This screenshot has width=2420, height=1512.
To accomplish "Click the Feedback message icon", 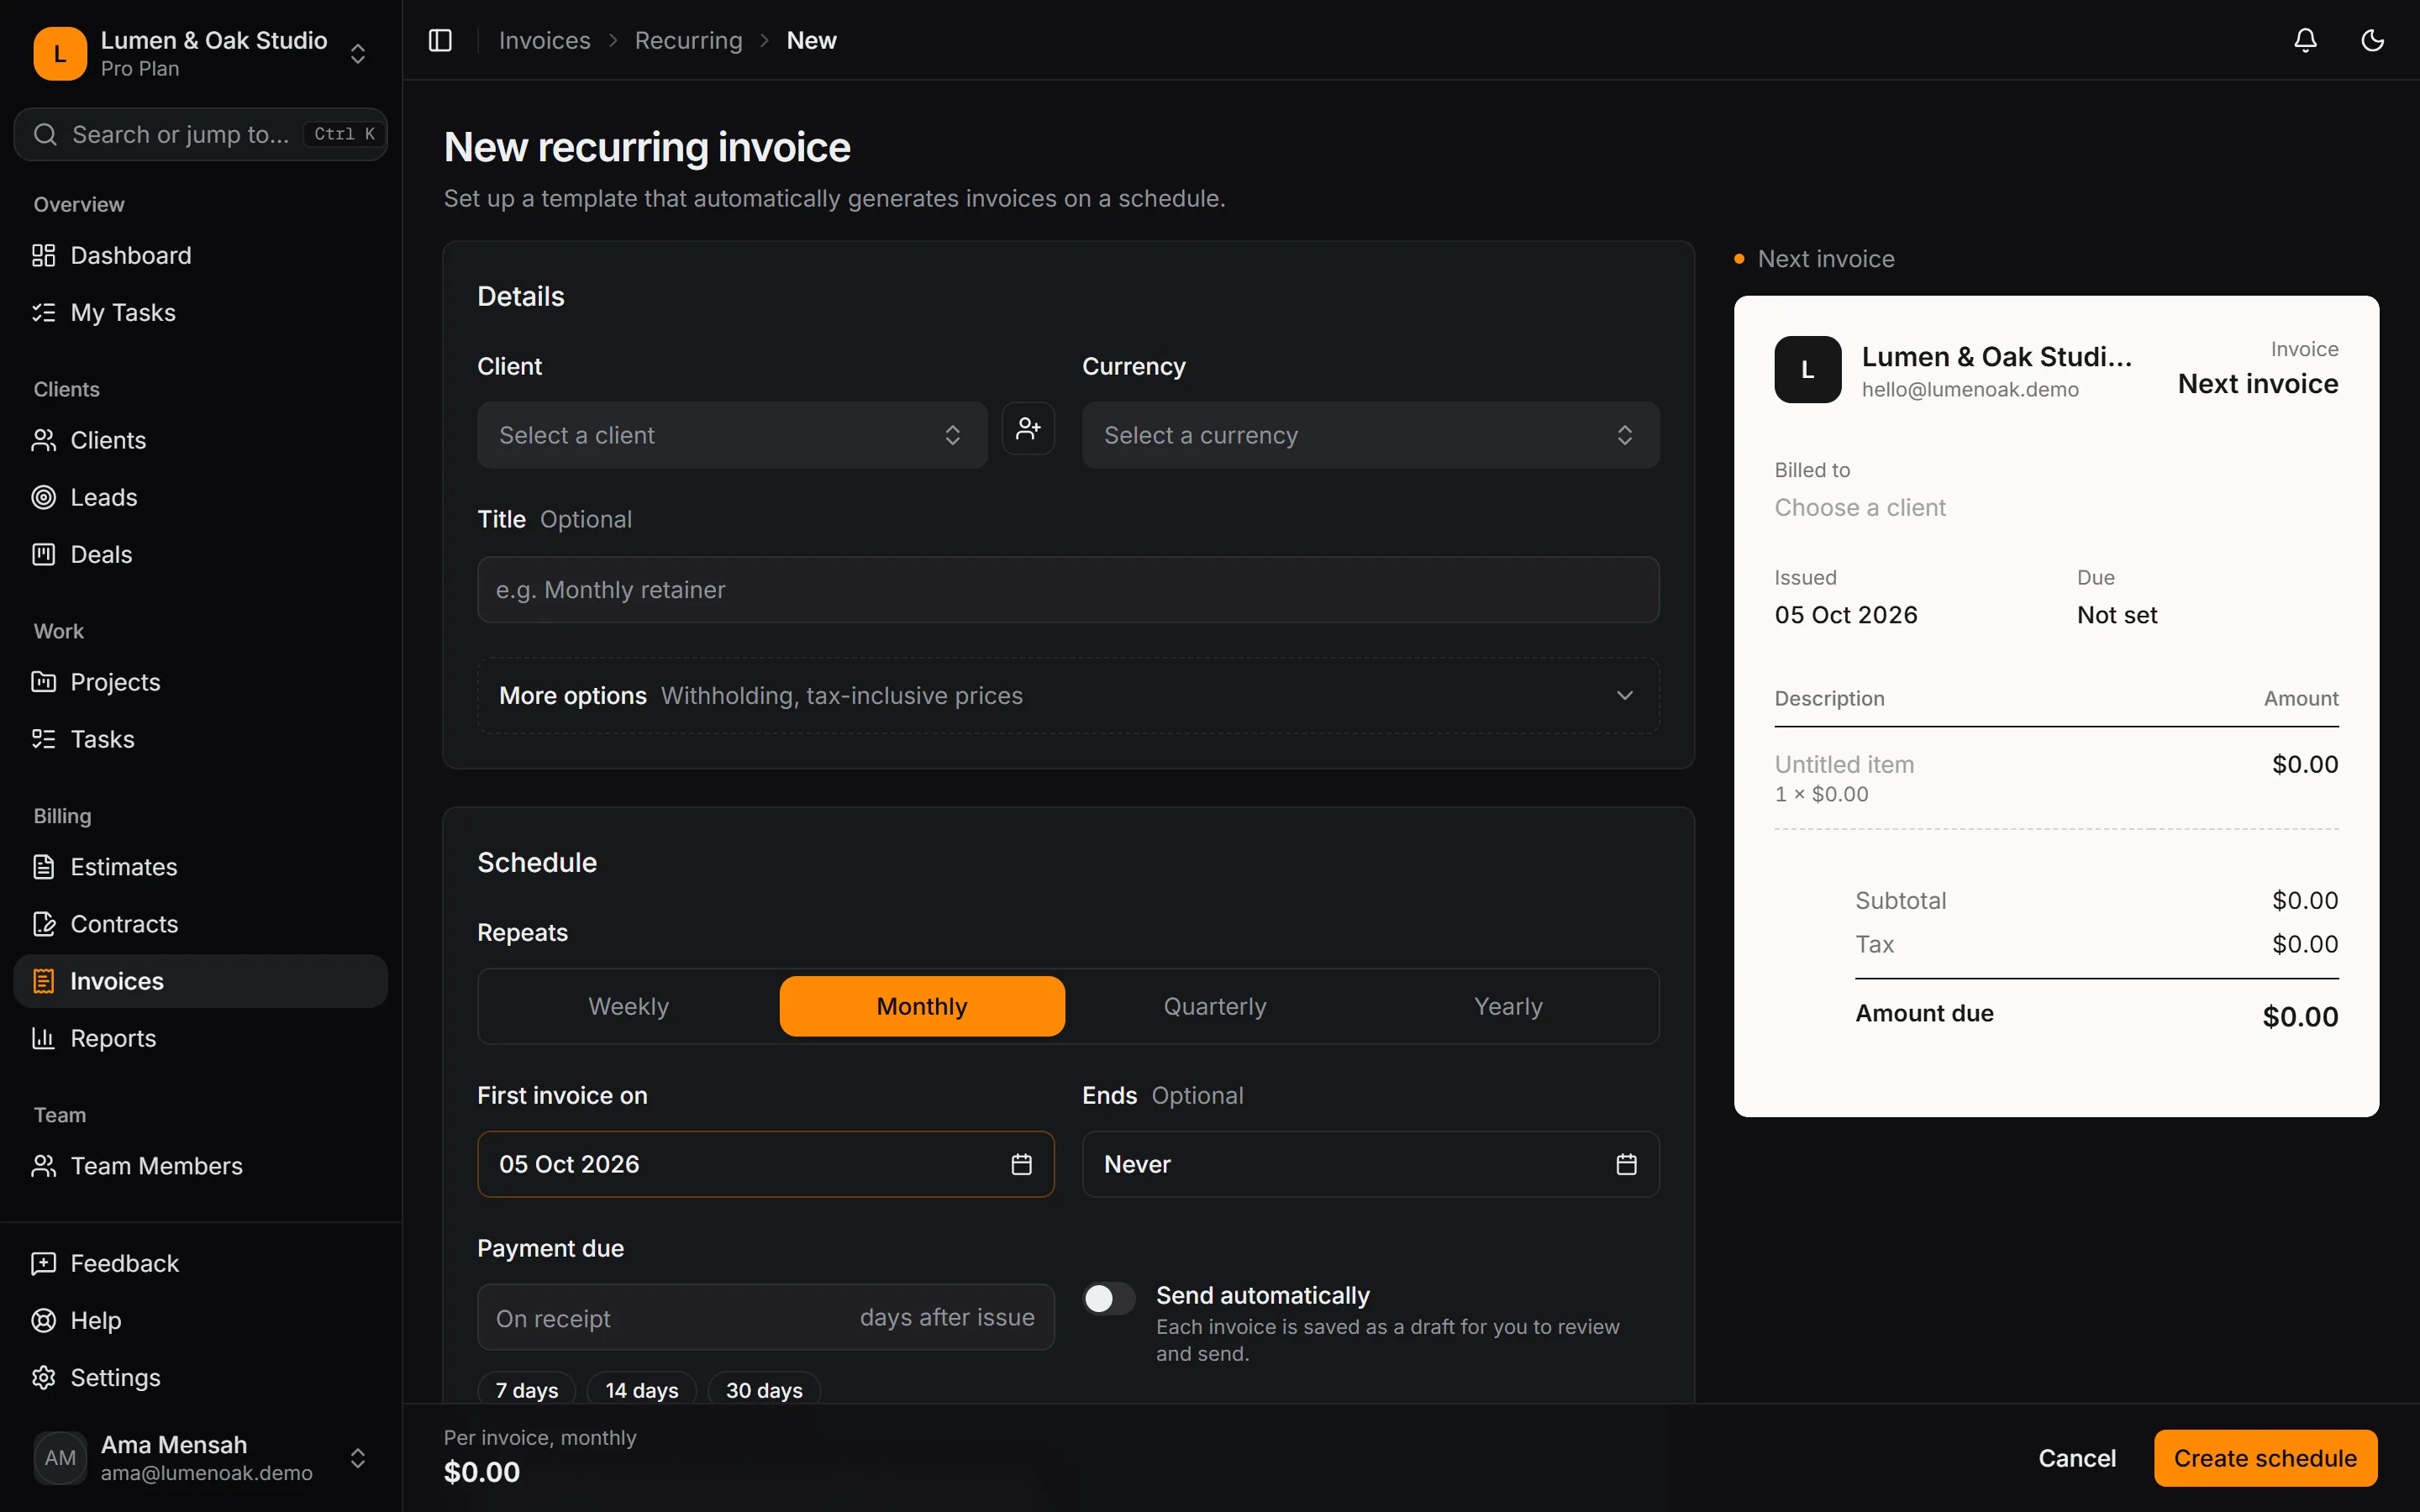I will [x=43, y=1263].
